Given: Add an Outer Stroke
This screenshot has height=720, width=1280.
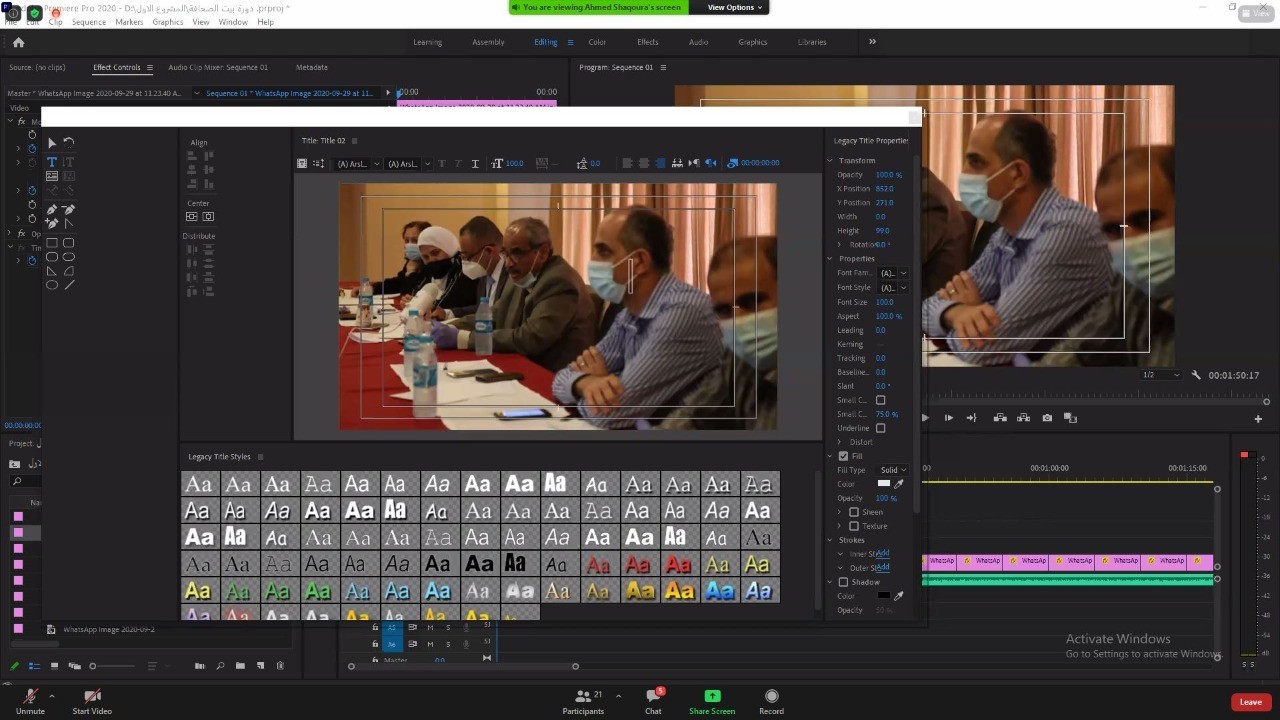Looking at the screenshot, I should coord(882,567).
